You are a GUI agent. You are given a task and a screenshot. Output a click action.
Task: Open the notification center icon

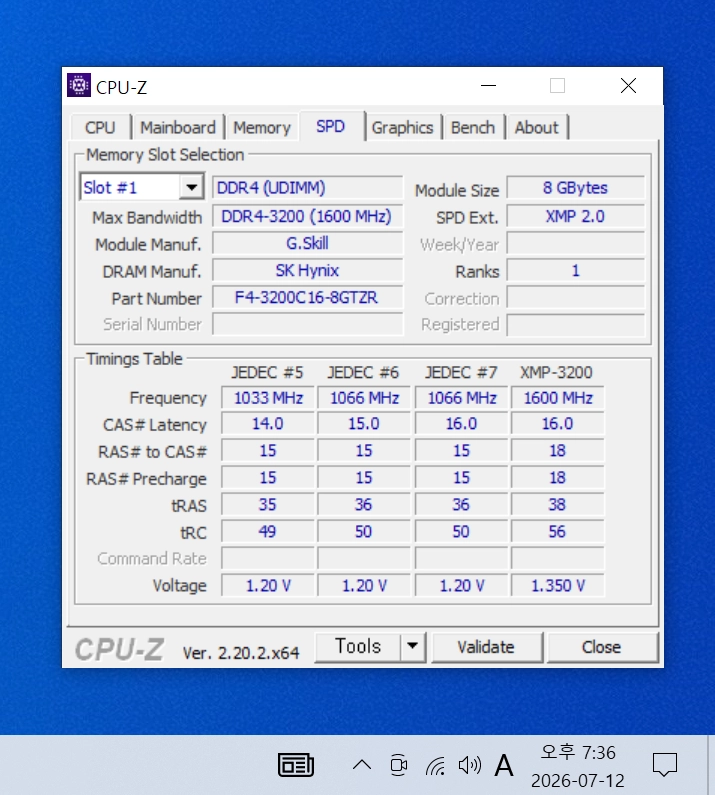tap(664, 765)
